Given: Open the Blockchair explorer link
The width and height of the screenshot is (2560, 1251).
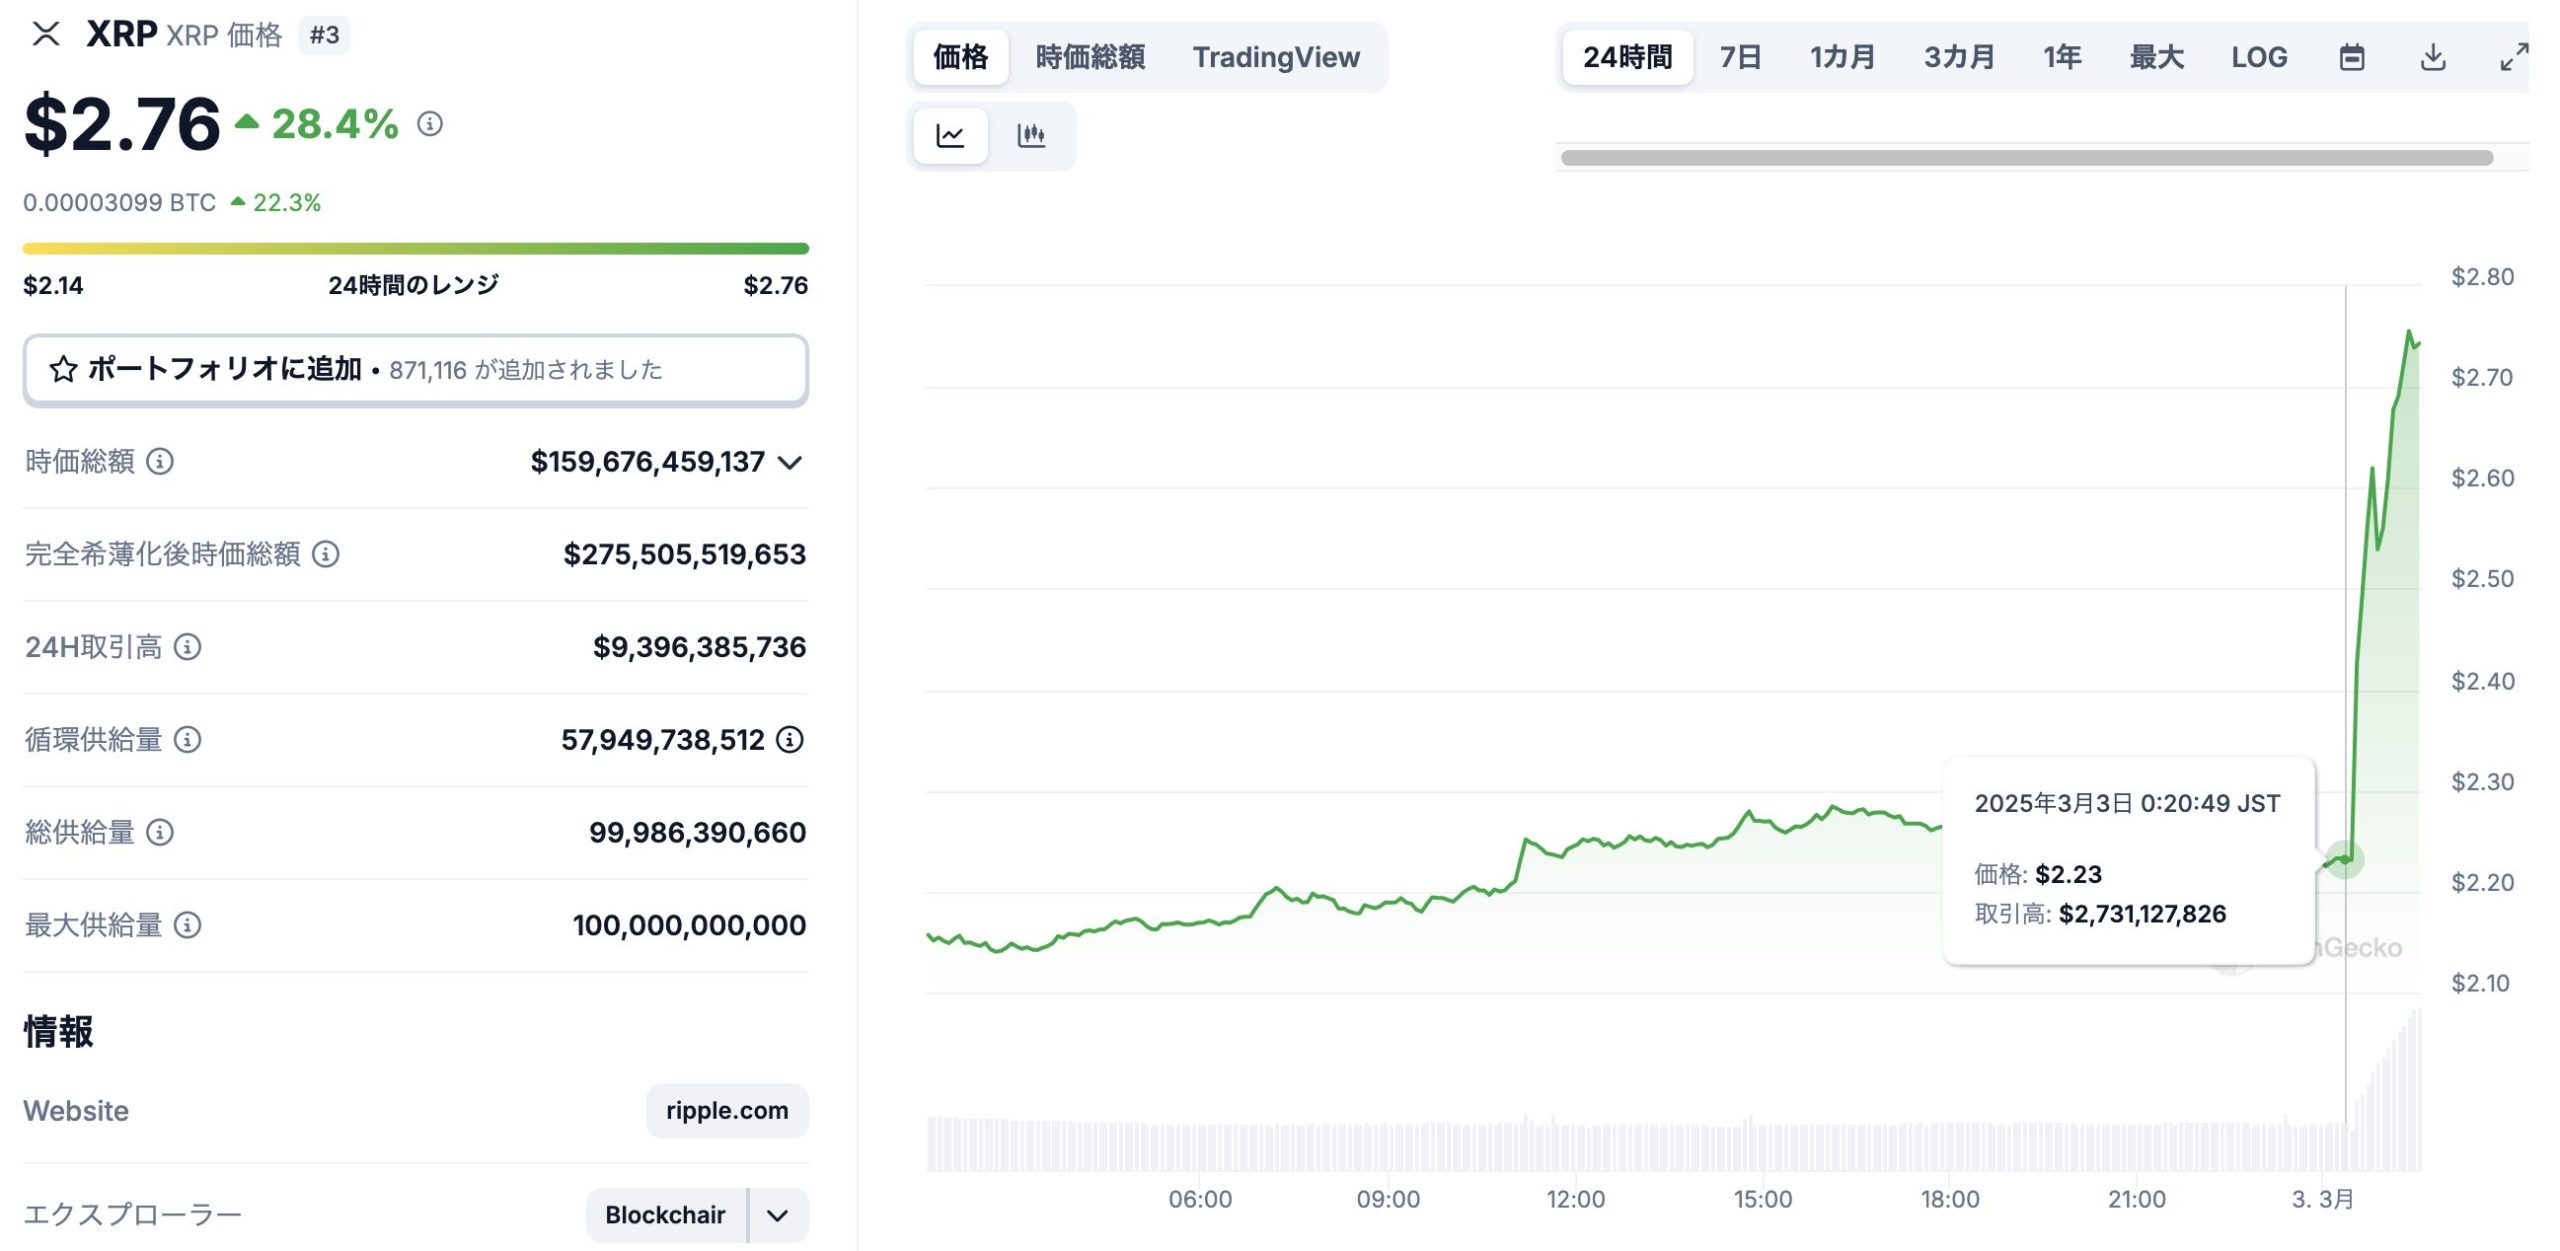Looking at the screenshot, I should [x=666, y=1216].
